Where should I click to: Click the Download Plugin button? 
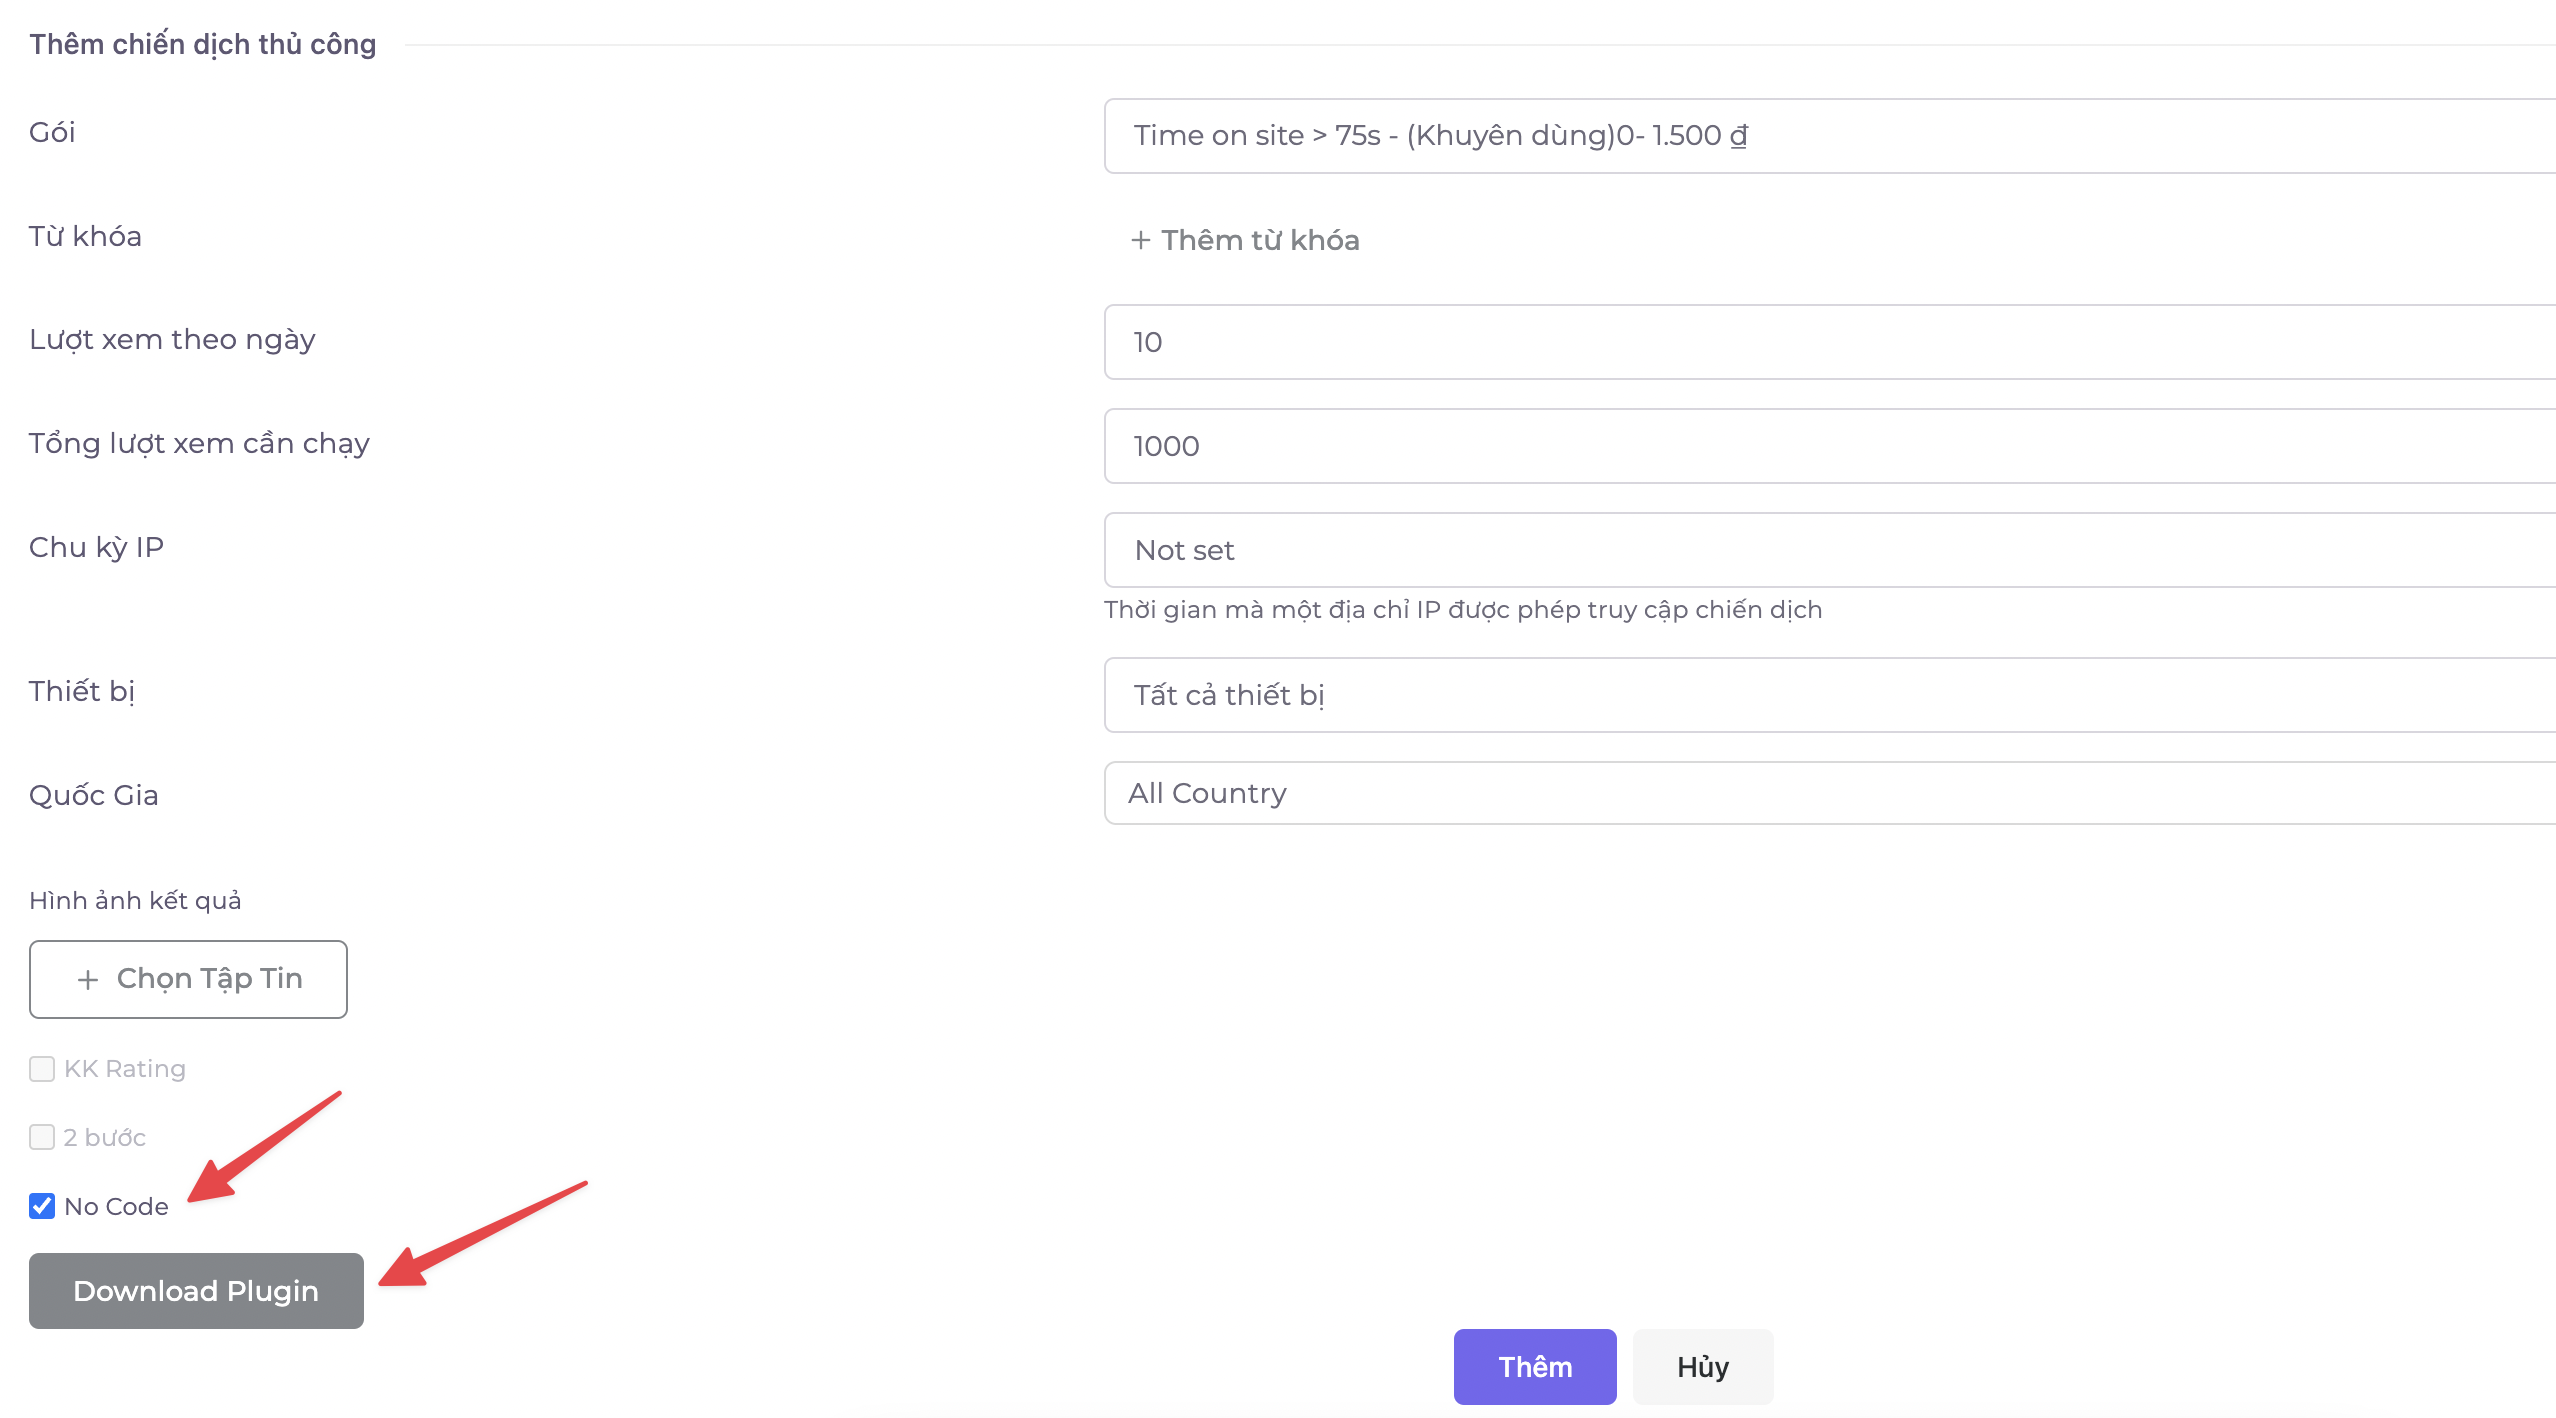pos(196,1291)
